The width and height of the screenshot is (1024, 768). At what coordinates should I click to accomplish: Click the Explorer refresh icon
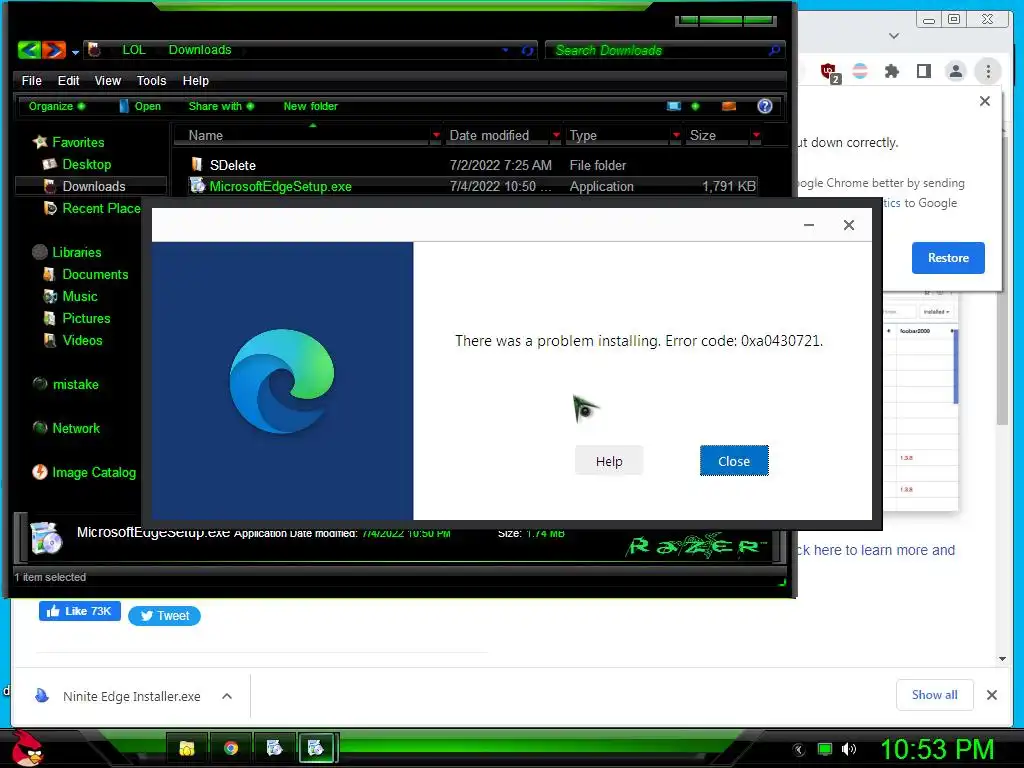[527, 50]
